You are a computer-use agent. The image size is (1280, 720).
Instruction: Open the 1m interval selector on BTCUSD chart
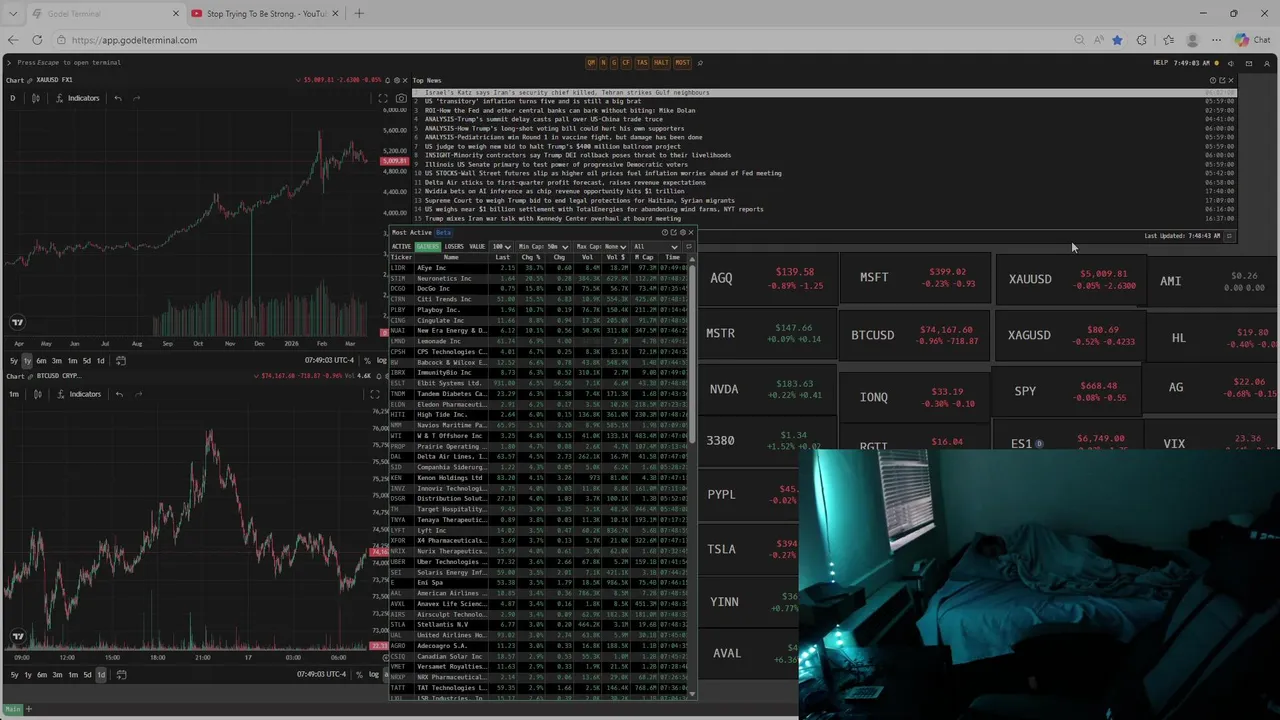tap(14, 394)
